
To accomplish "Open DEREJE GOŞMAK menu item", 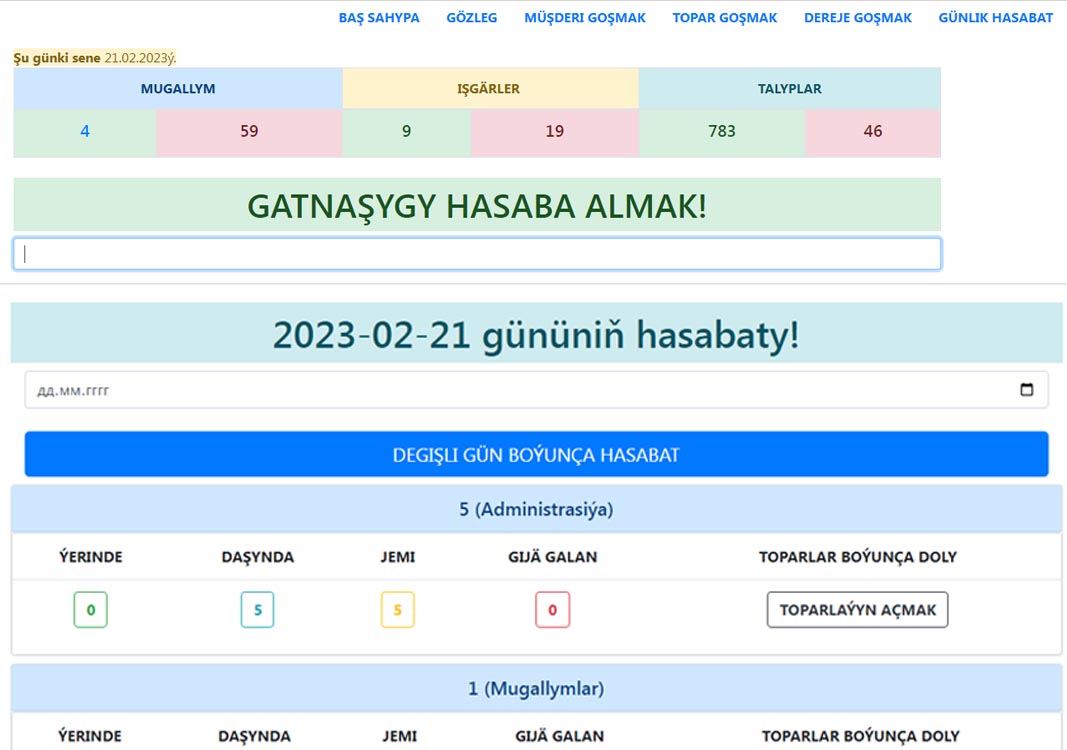I will (857, 18).
